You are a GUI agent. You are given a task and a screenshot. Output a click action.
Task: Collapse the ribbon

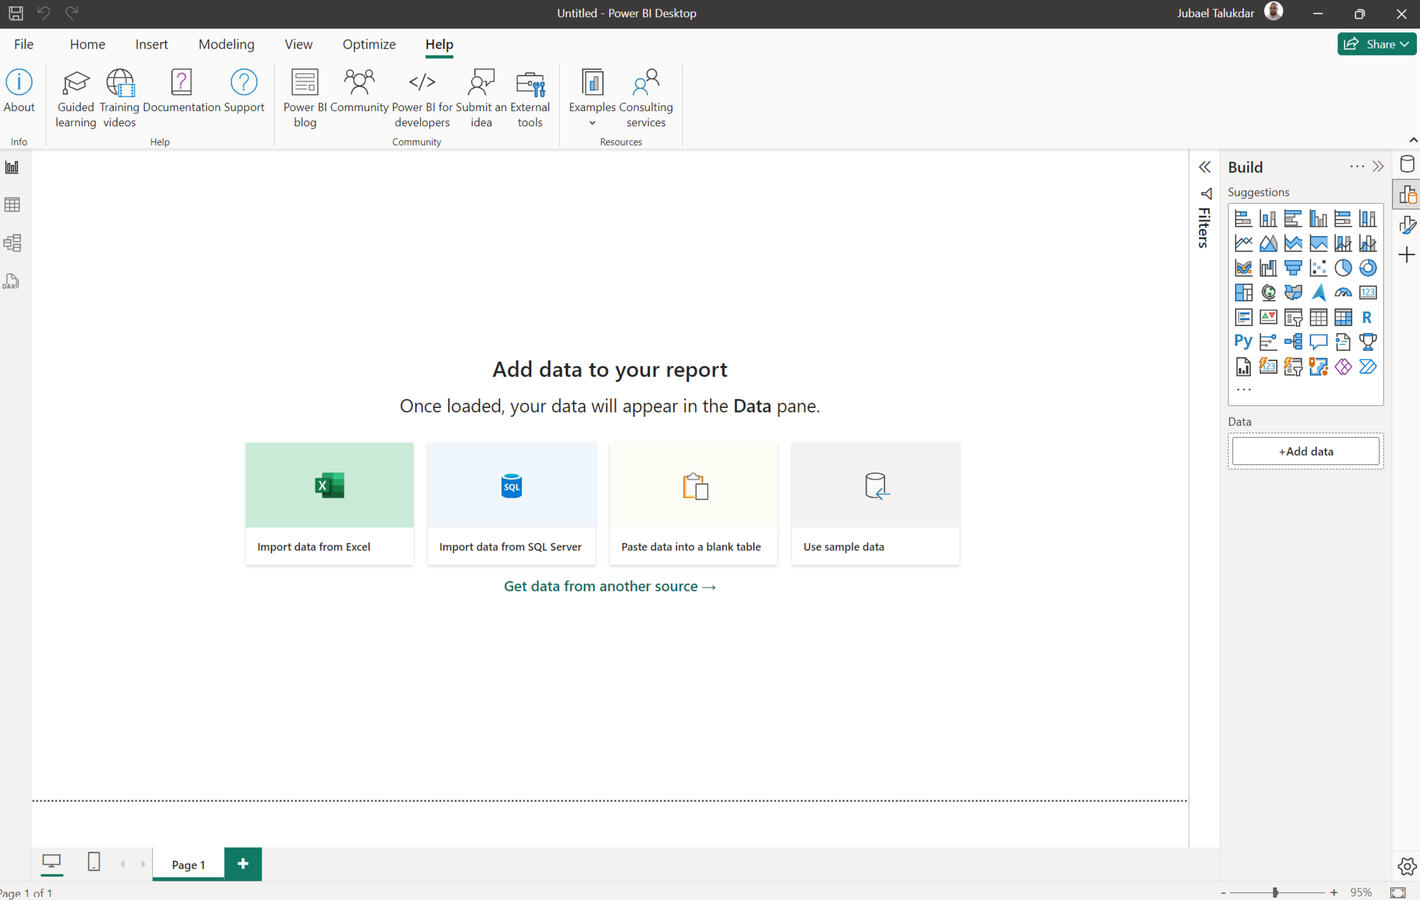pos(1413,140)
